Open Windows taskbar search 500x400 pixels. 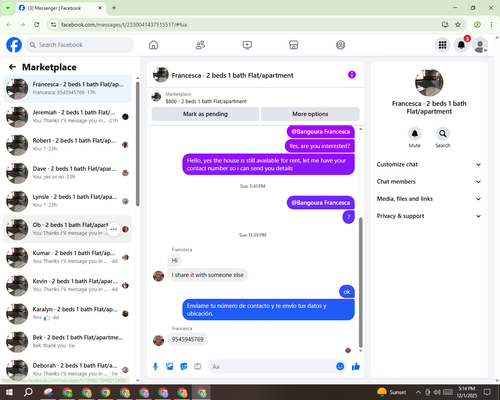pos(29,392)
